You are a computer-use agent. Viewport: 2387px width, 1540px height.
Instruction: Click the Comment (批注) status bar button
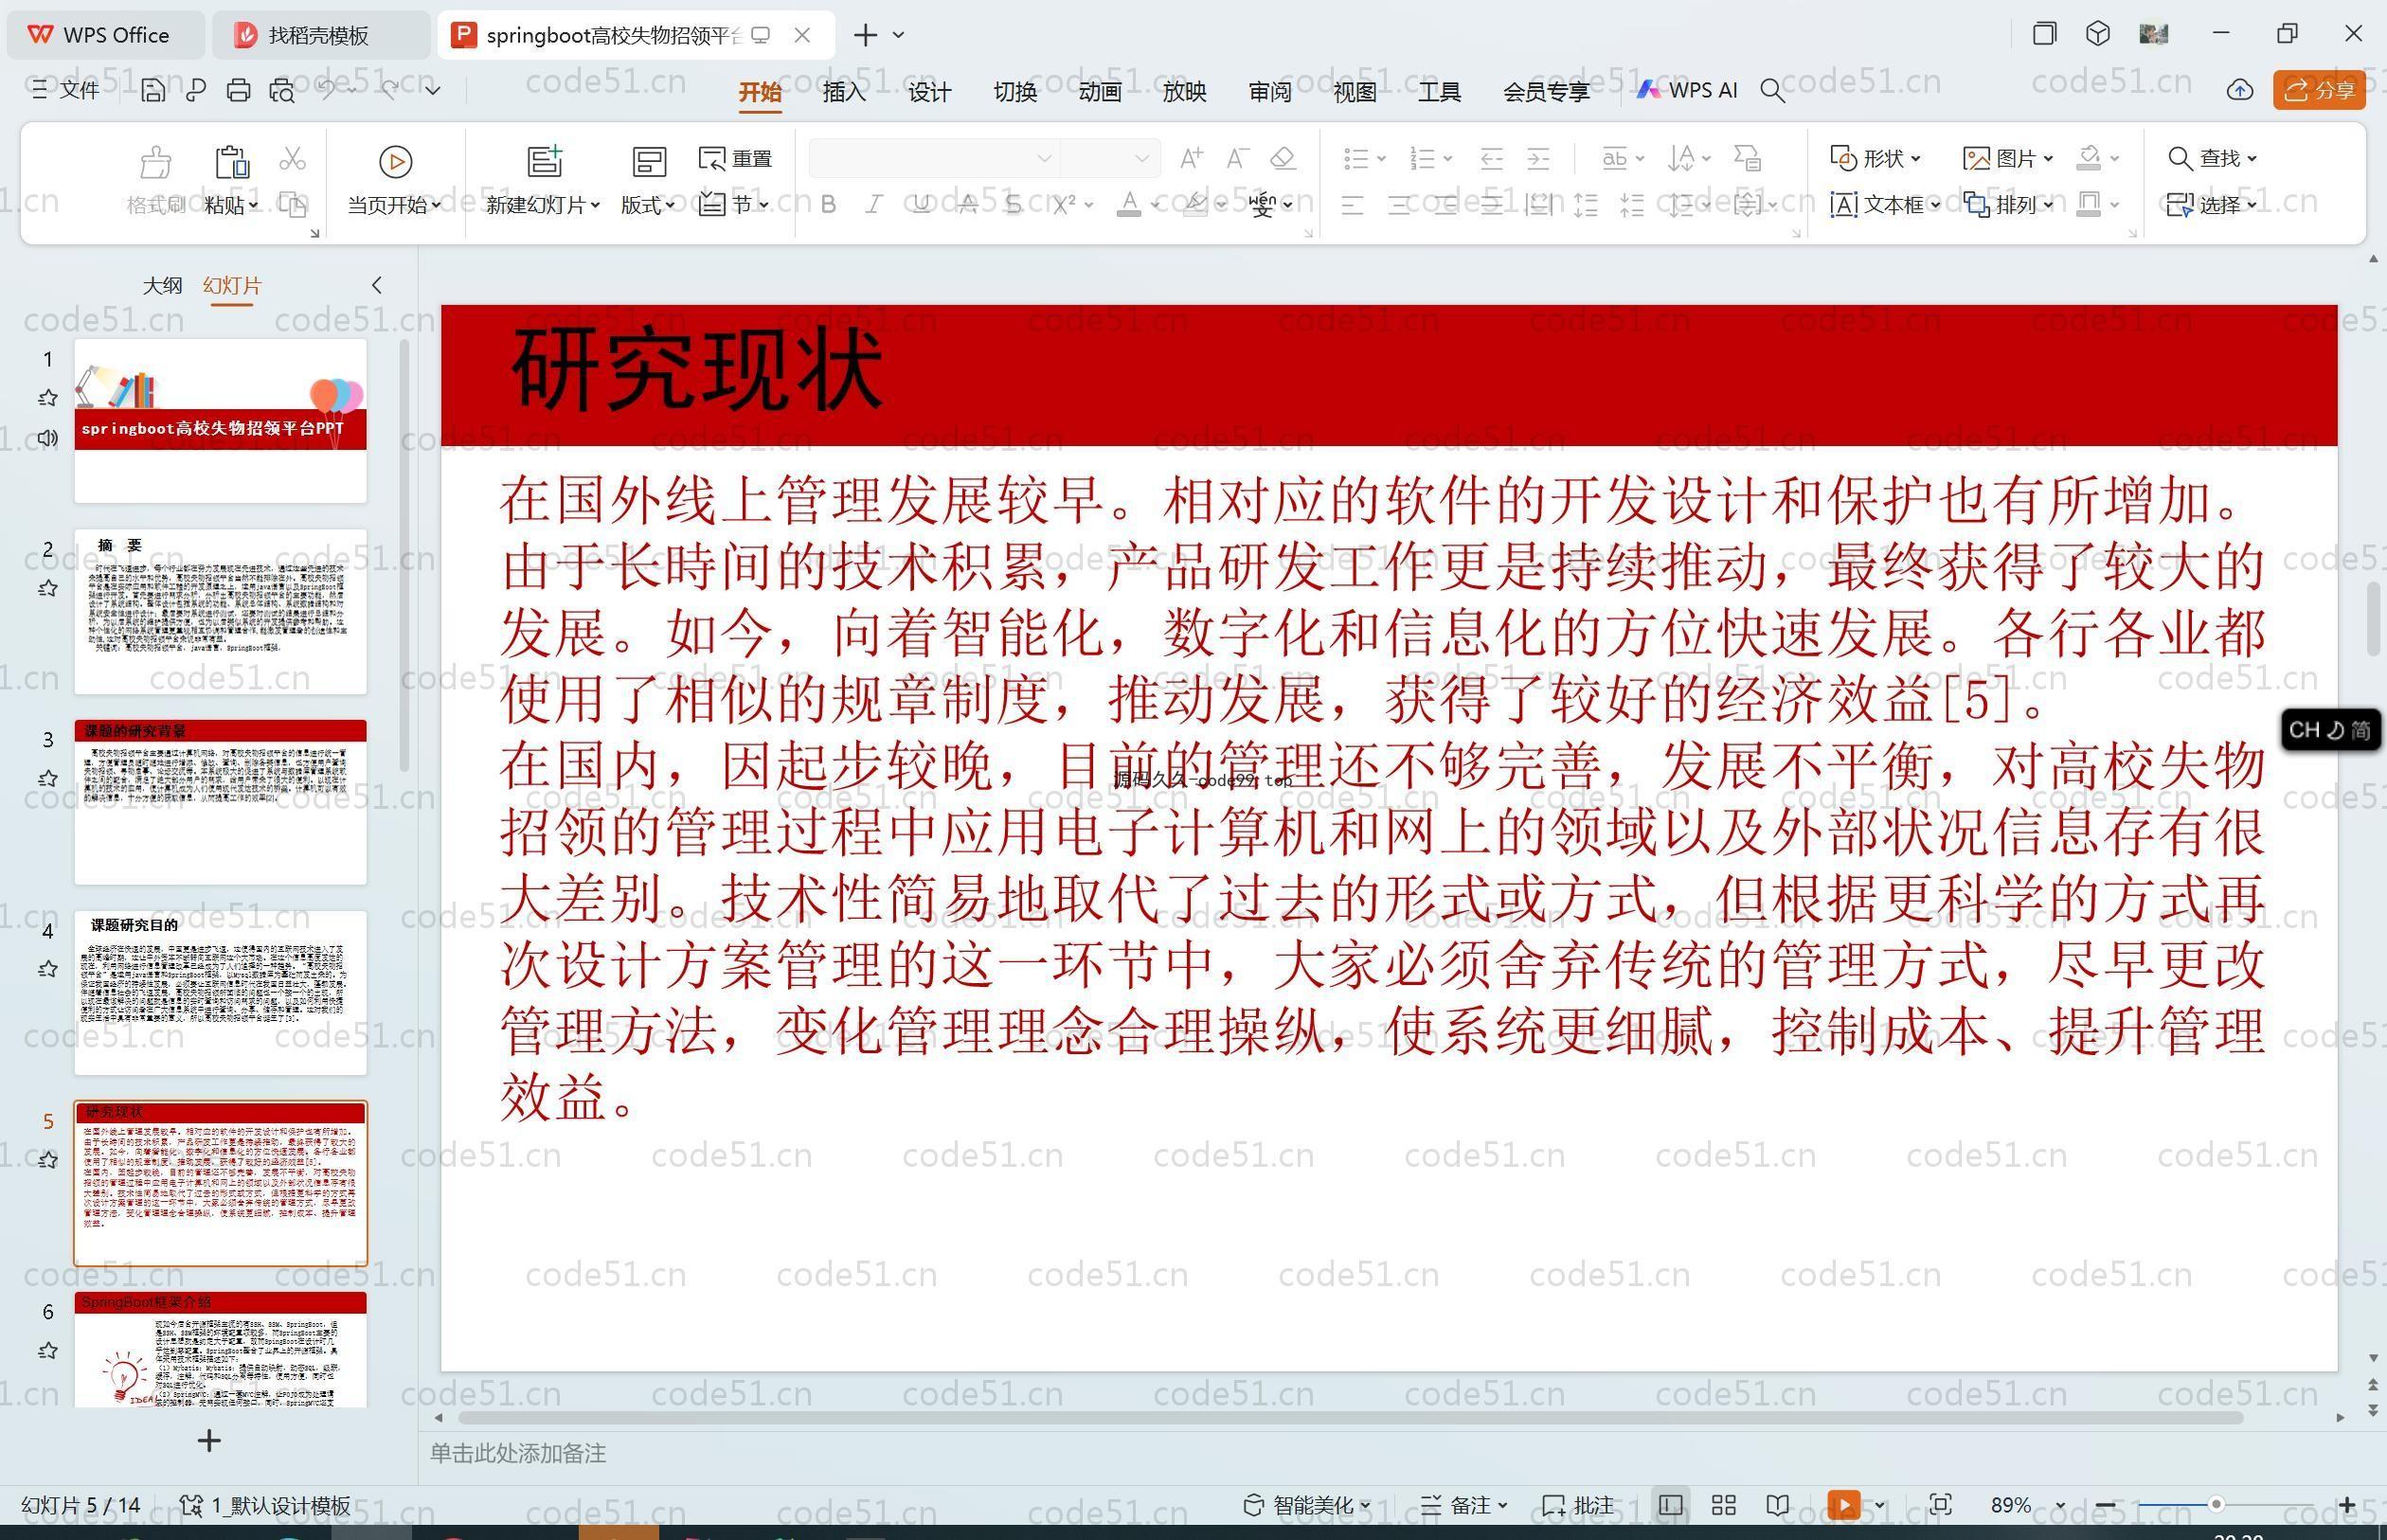1578,1505
